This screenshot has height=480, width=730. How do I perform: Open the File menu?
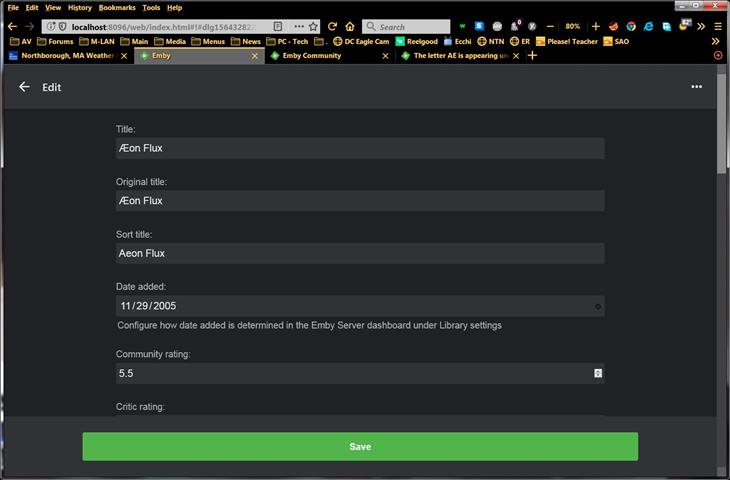tap(13, 7)
